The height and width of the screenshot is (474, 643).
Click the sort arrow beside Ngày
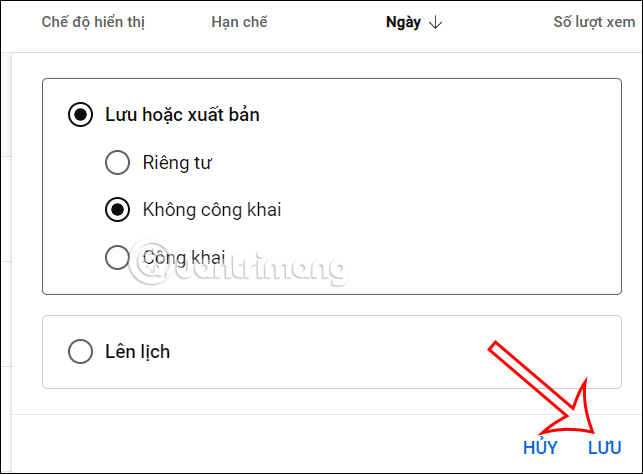435,23
